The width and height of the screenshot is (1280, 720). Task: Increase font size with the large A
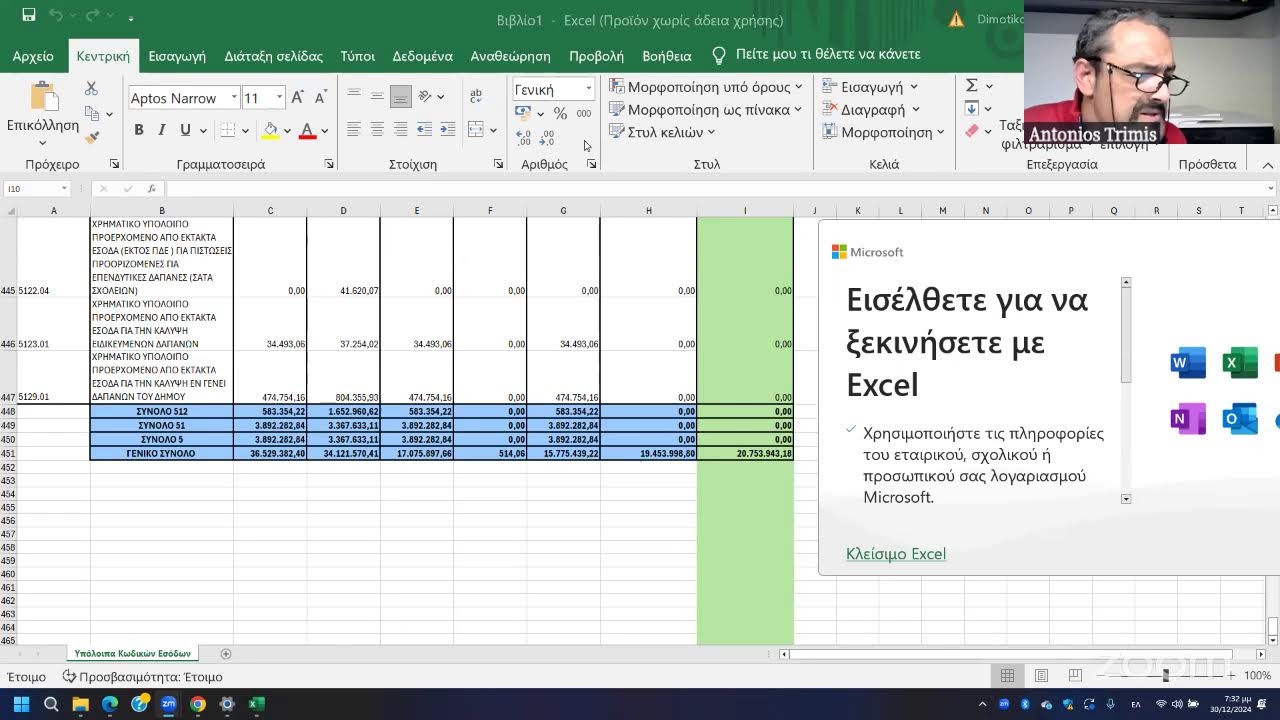click(x=297, y=98)
